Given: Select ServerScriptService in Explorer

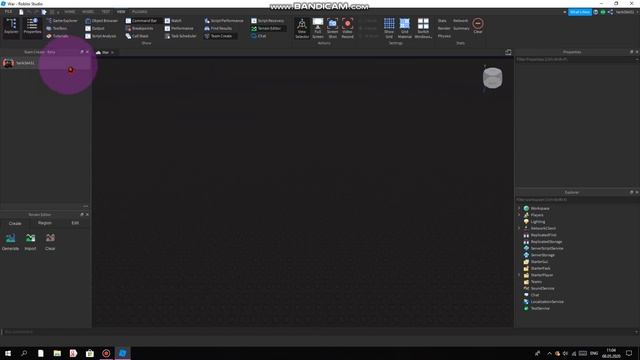Looking at the screenshot, I should [547, 248].
